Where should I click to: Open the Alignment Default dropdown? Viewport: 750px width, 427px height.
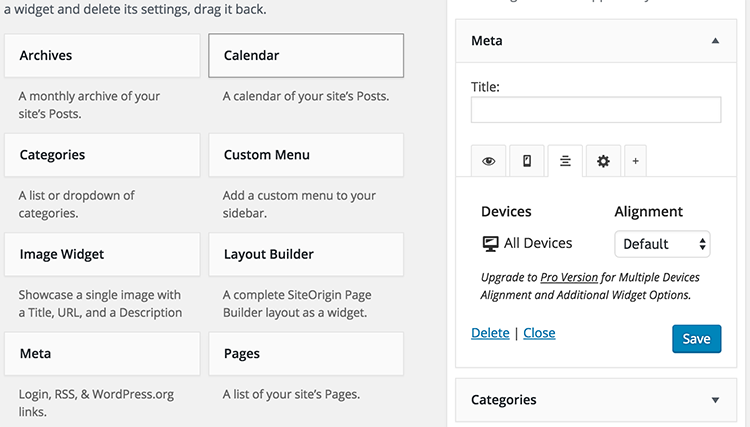(661, 244)
